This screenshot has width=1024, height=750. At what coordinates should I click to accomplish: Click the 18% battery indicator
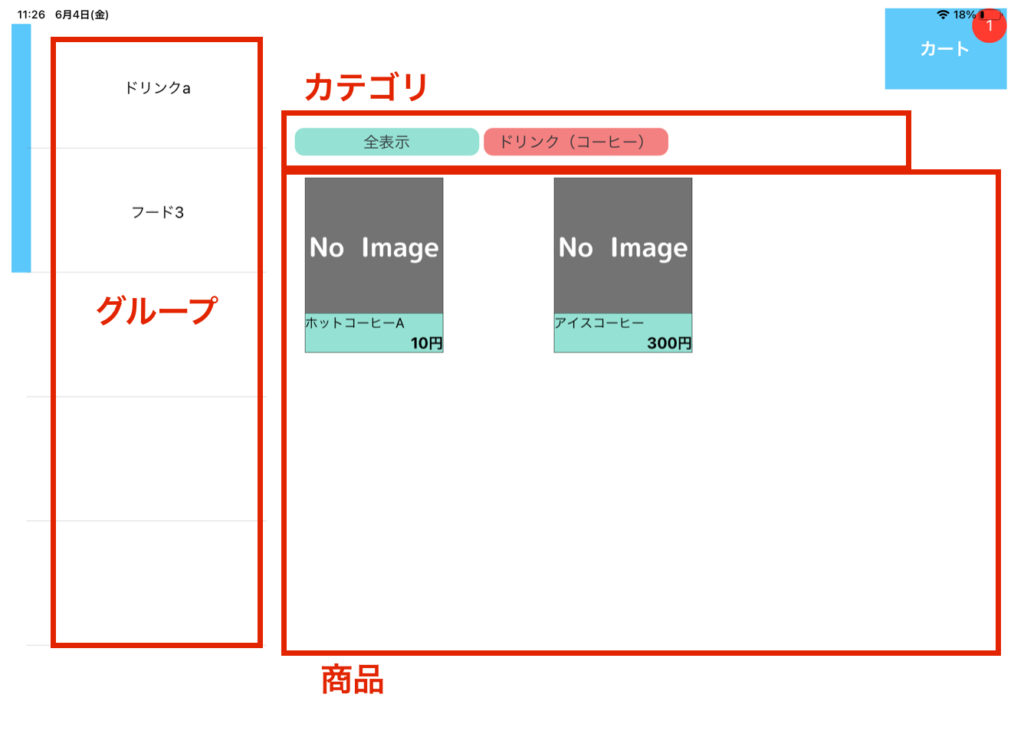pyautogui.click(x=964, y=15)
